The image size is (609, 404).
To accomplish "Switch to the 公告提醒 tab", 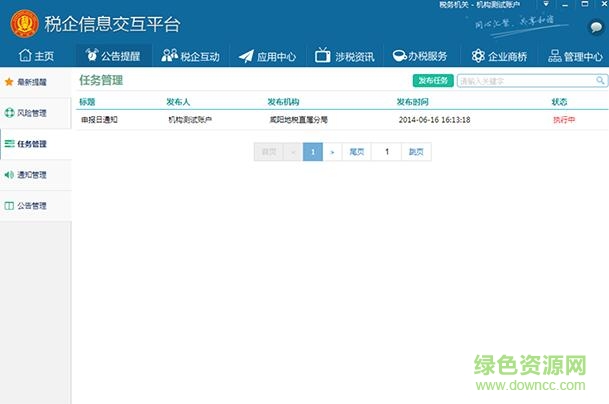I will [x=113, y=56].
